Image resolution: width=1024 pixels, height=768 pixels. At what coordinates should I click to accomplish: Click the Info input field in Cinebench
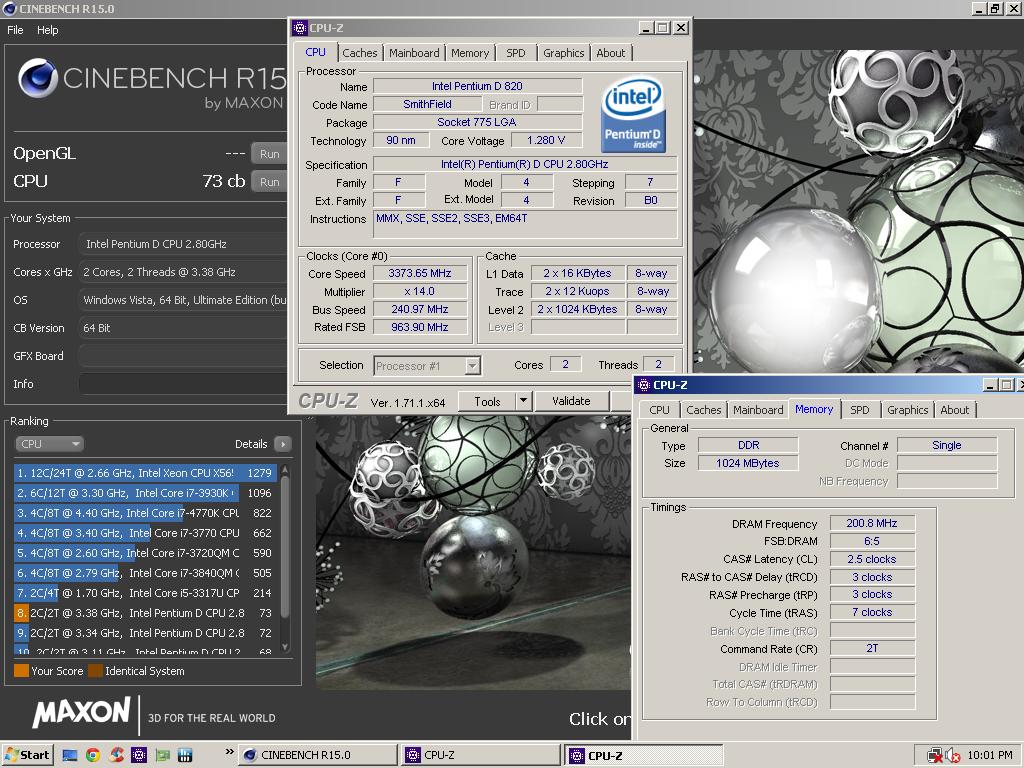183,384
